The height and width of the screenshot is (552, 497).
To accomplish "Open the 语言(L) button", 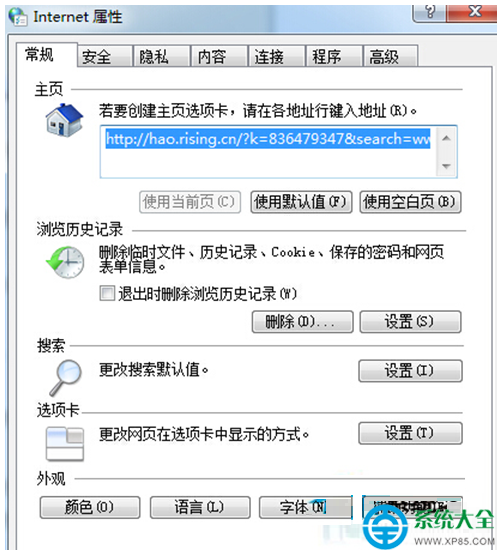I will 200,507.
